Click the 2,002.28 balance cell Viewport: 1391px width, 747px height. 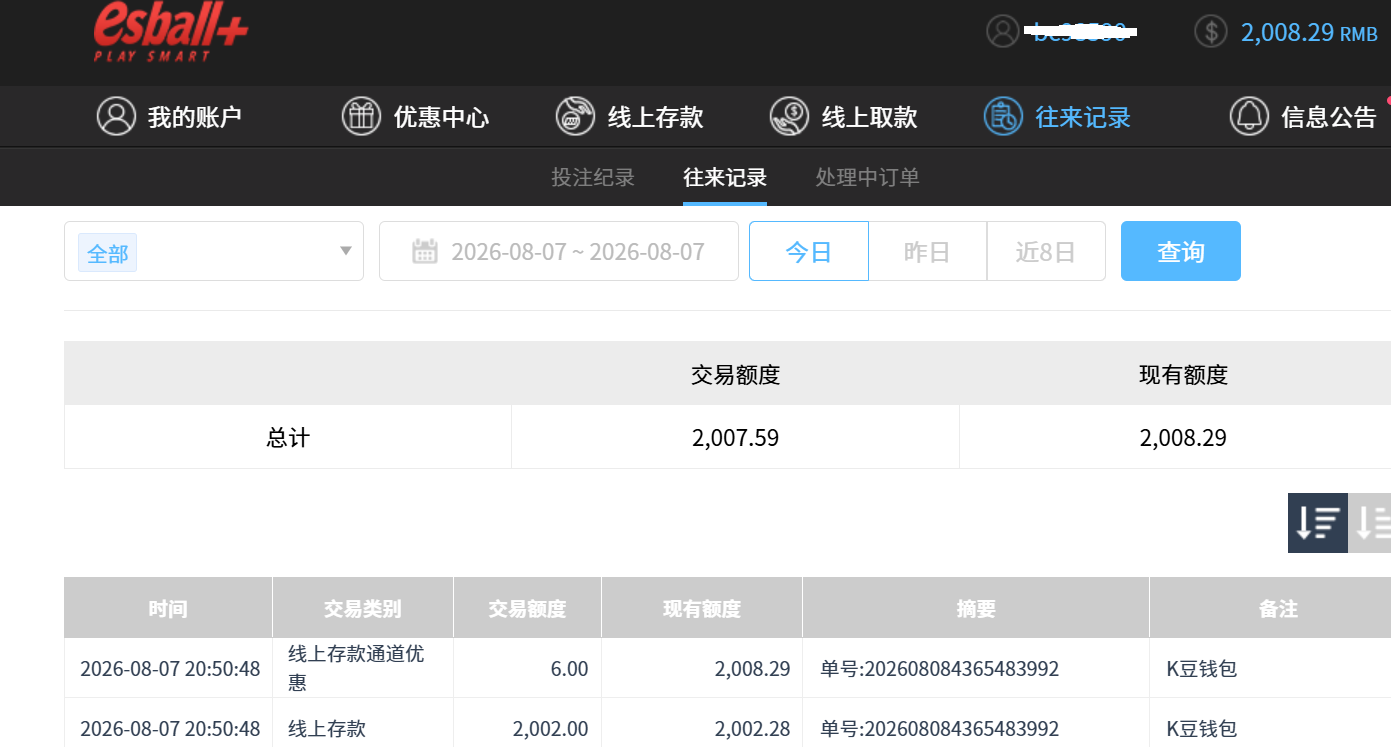(752, 729)
